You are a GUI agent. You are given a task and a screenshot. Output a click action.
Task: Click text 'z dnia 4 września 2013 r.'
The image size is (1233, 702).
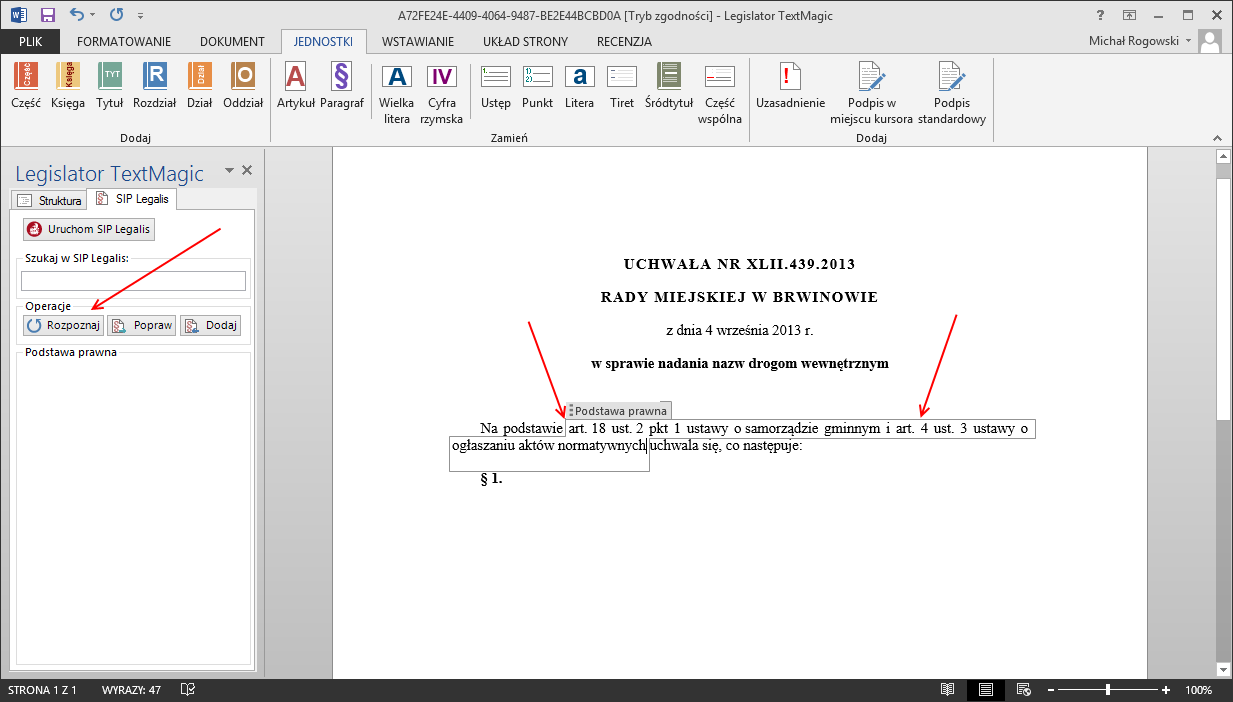(739, 329)
